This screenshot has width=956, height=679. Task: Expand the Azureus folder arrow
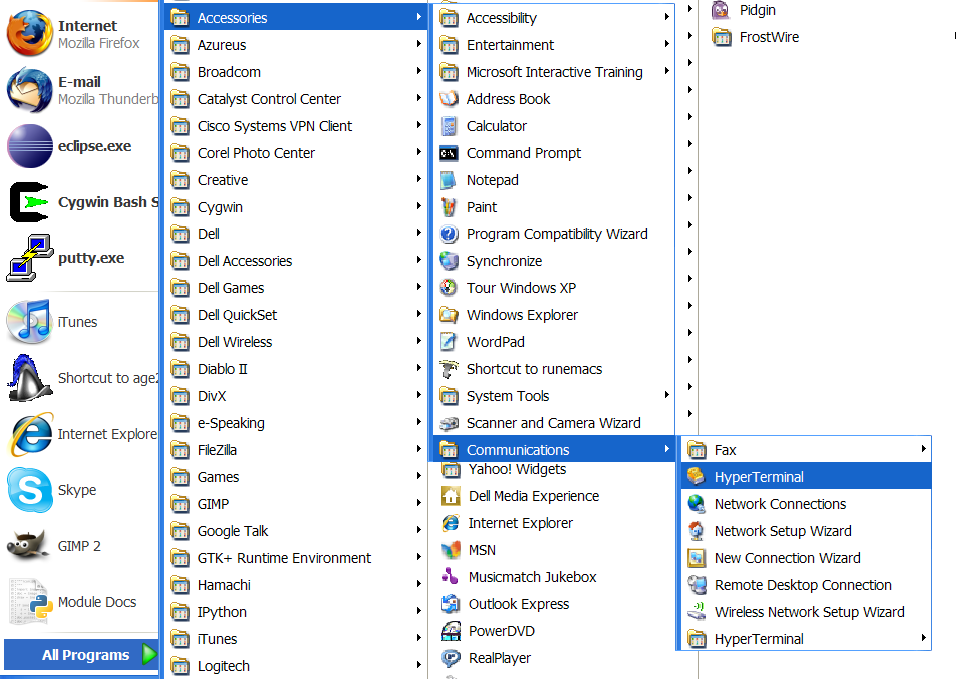tap(418, 44)
